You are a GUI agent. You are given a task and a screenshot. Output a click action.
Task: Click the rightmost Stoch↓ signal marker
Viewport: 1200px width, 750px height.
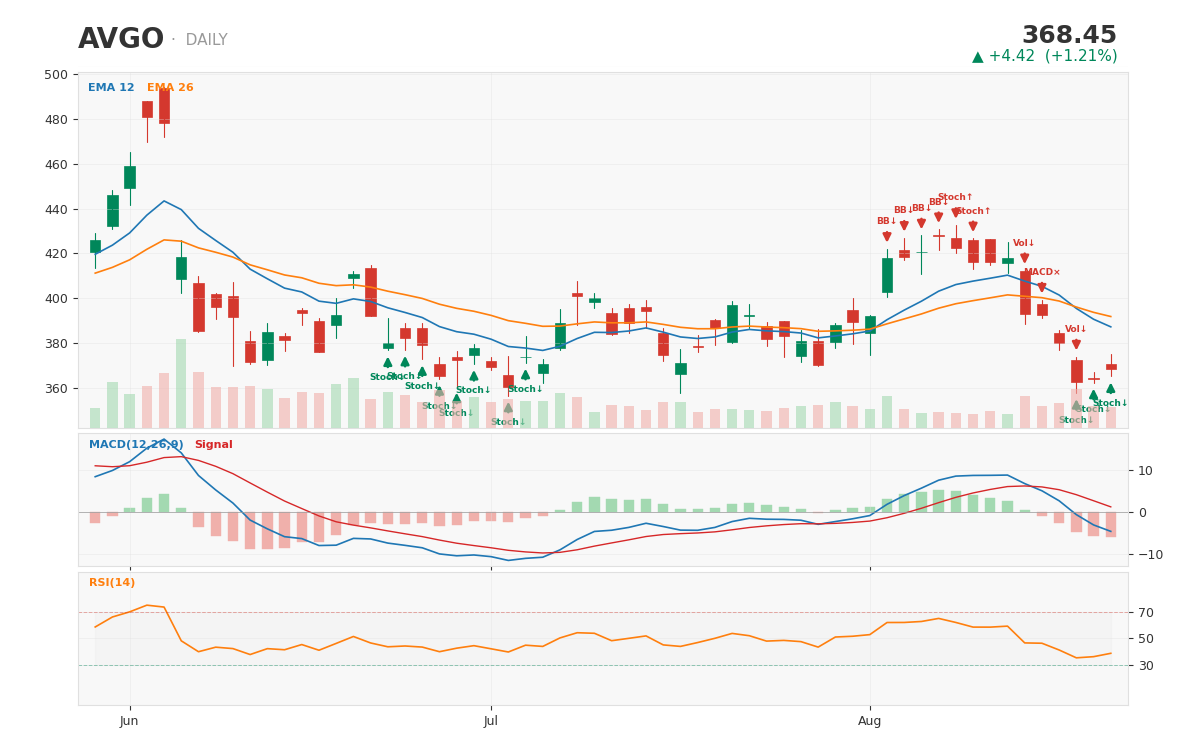click(x=1110, y=403)
